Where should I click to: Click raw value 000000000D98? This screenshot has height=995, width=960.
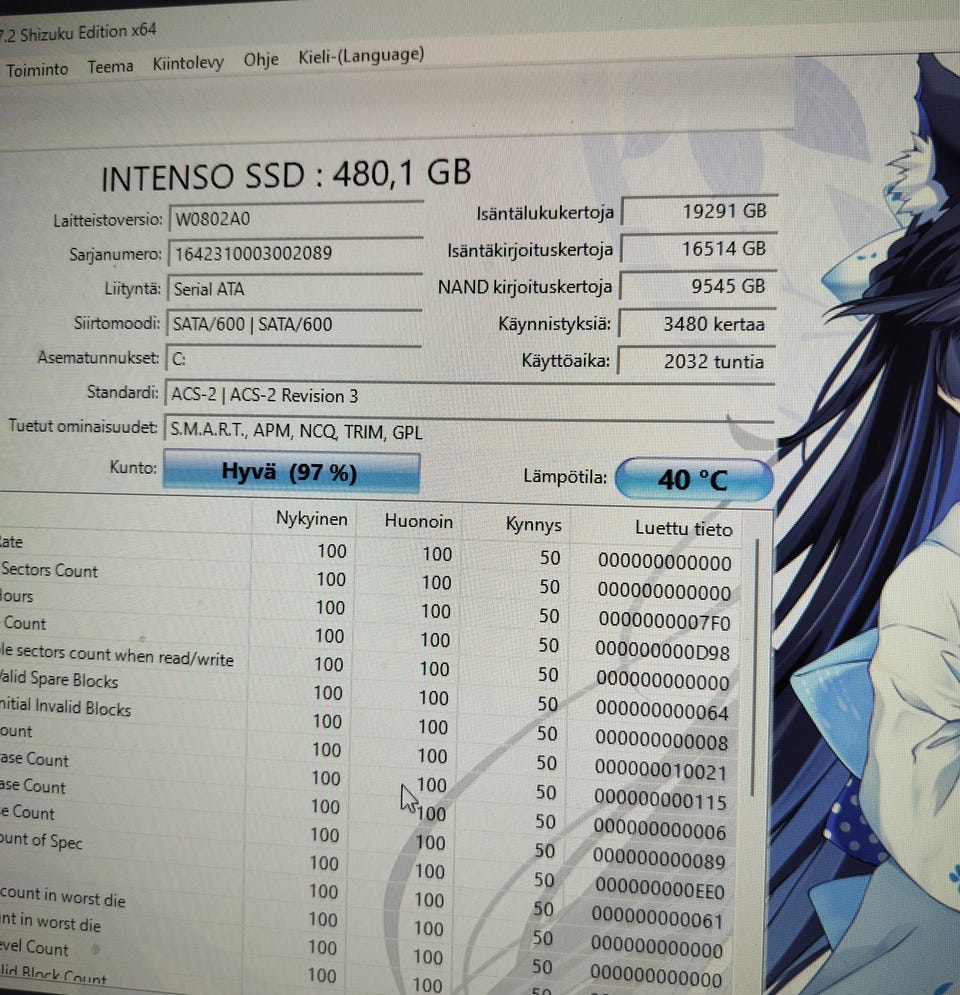point(662,650)
